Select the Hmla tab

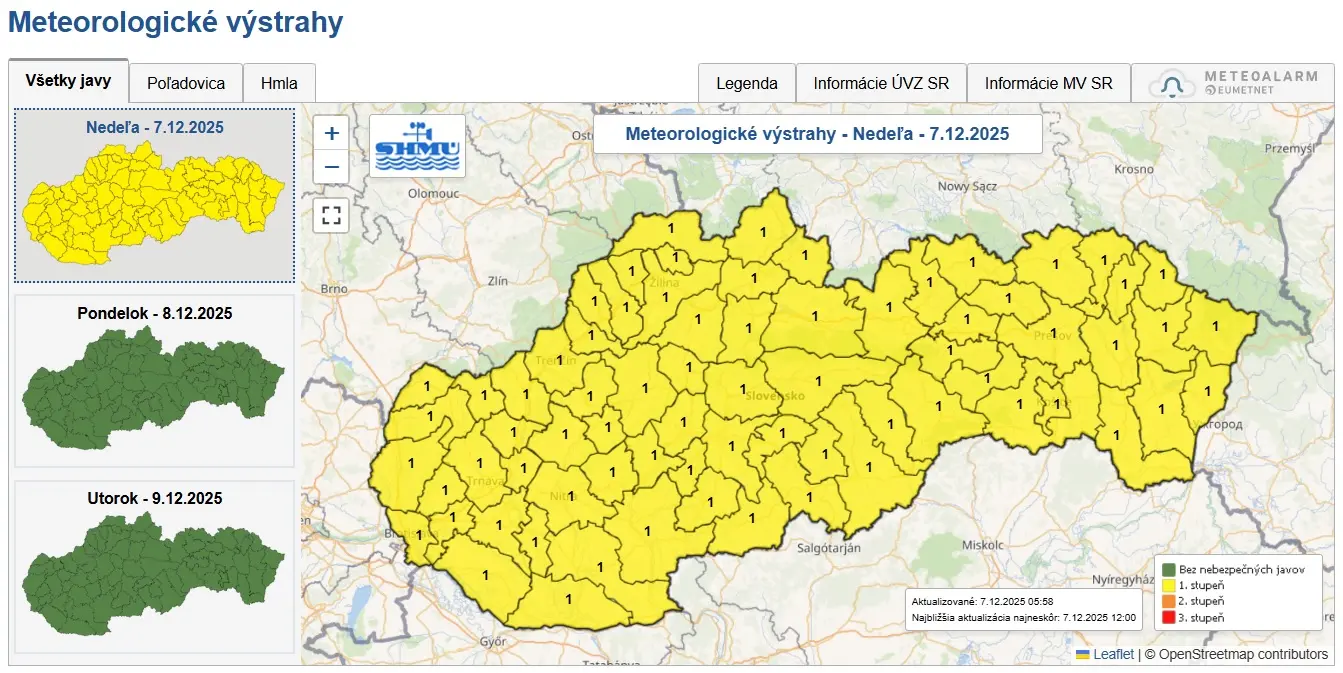pos(279,83)
